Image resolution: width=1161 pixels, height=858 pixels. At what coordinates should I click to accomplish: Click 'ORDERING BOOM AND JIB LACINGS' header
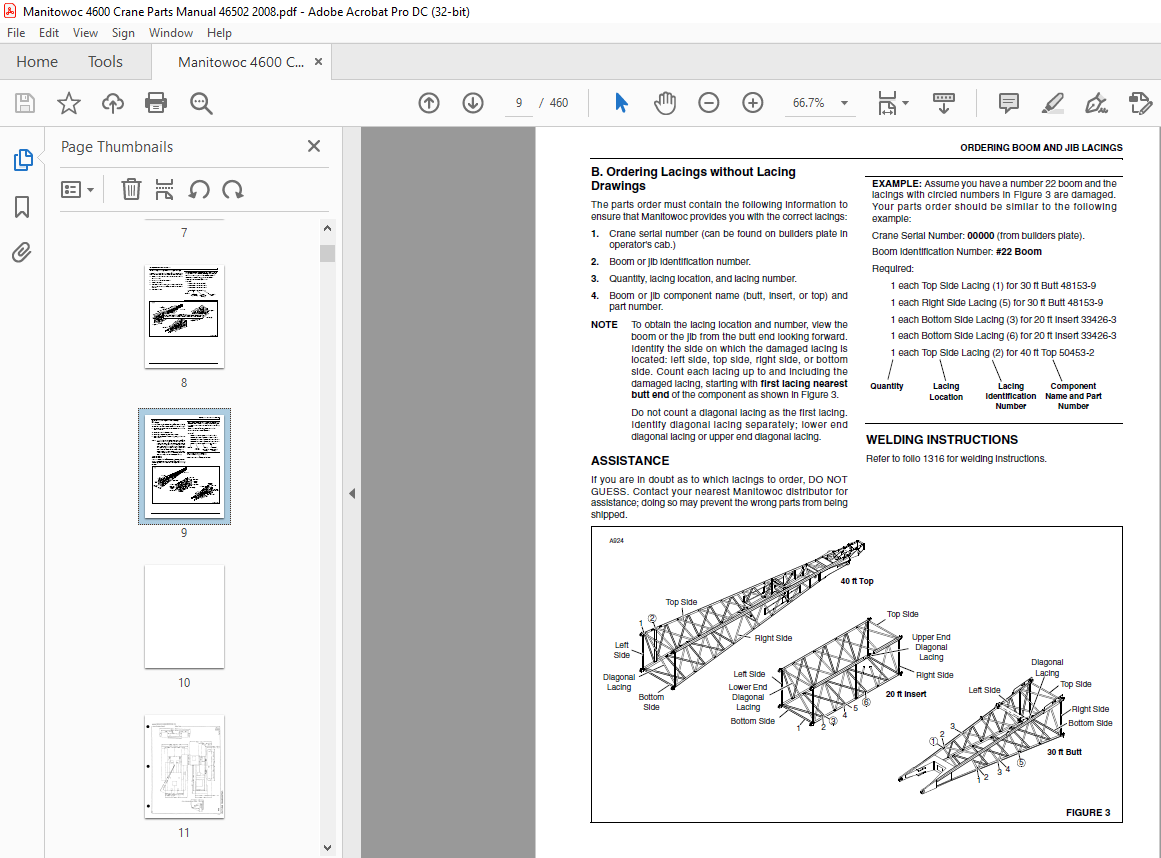[x=1041, y=147]
